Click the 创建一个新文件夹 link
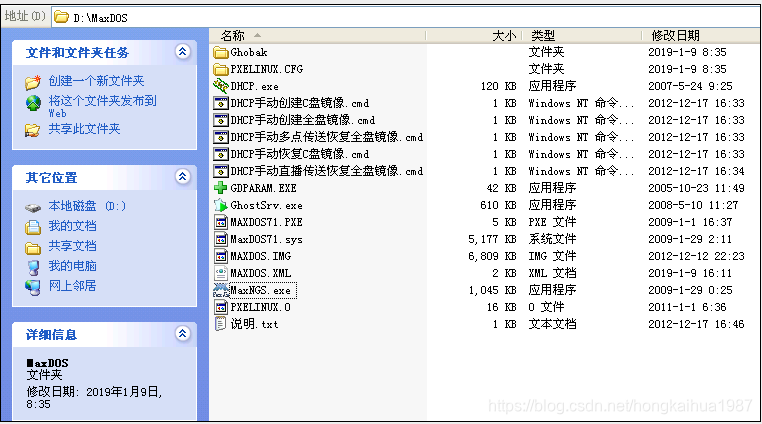This screenshot has height=424, width=762. (x=96, y=81)
